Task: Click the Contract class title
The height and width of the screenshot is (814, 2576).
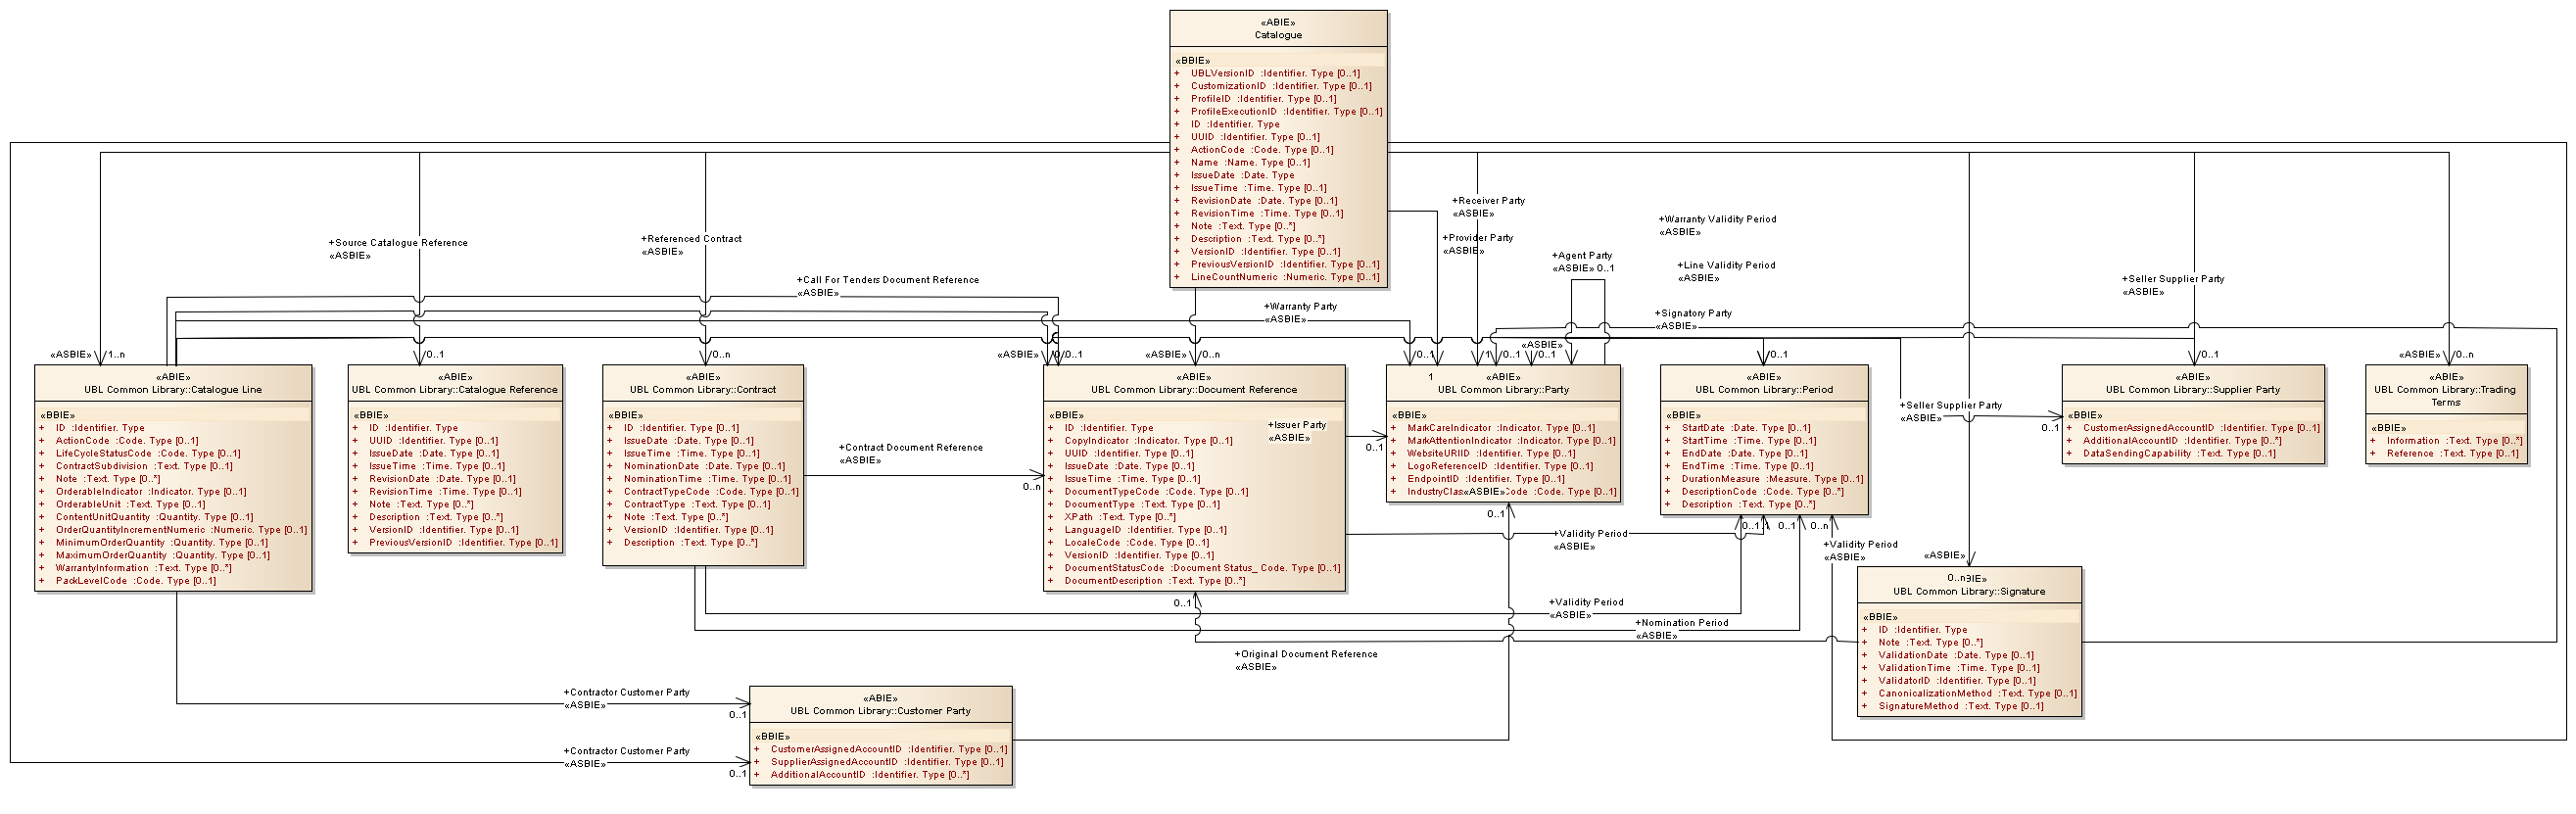Action: (703, 389)
